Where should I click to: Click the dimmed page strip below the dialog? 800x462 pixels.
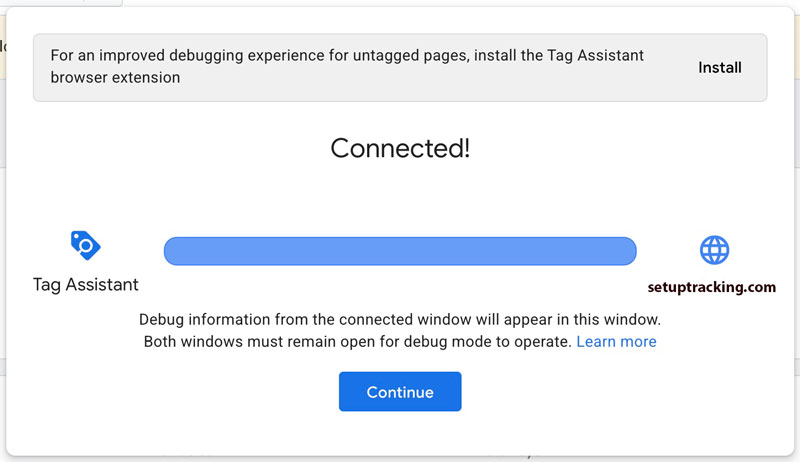(400, 458)
